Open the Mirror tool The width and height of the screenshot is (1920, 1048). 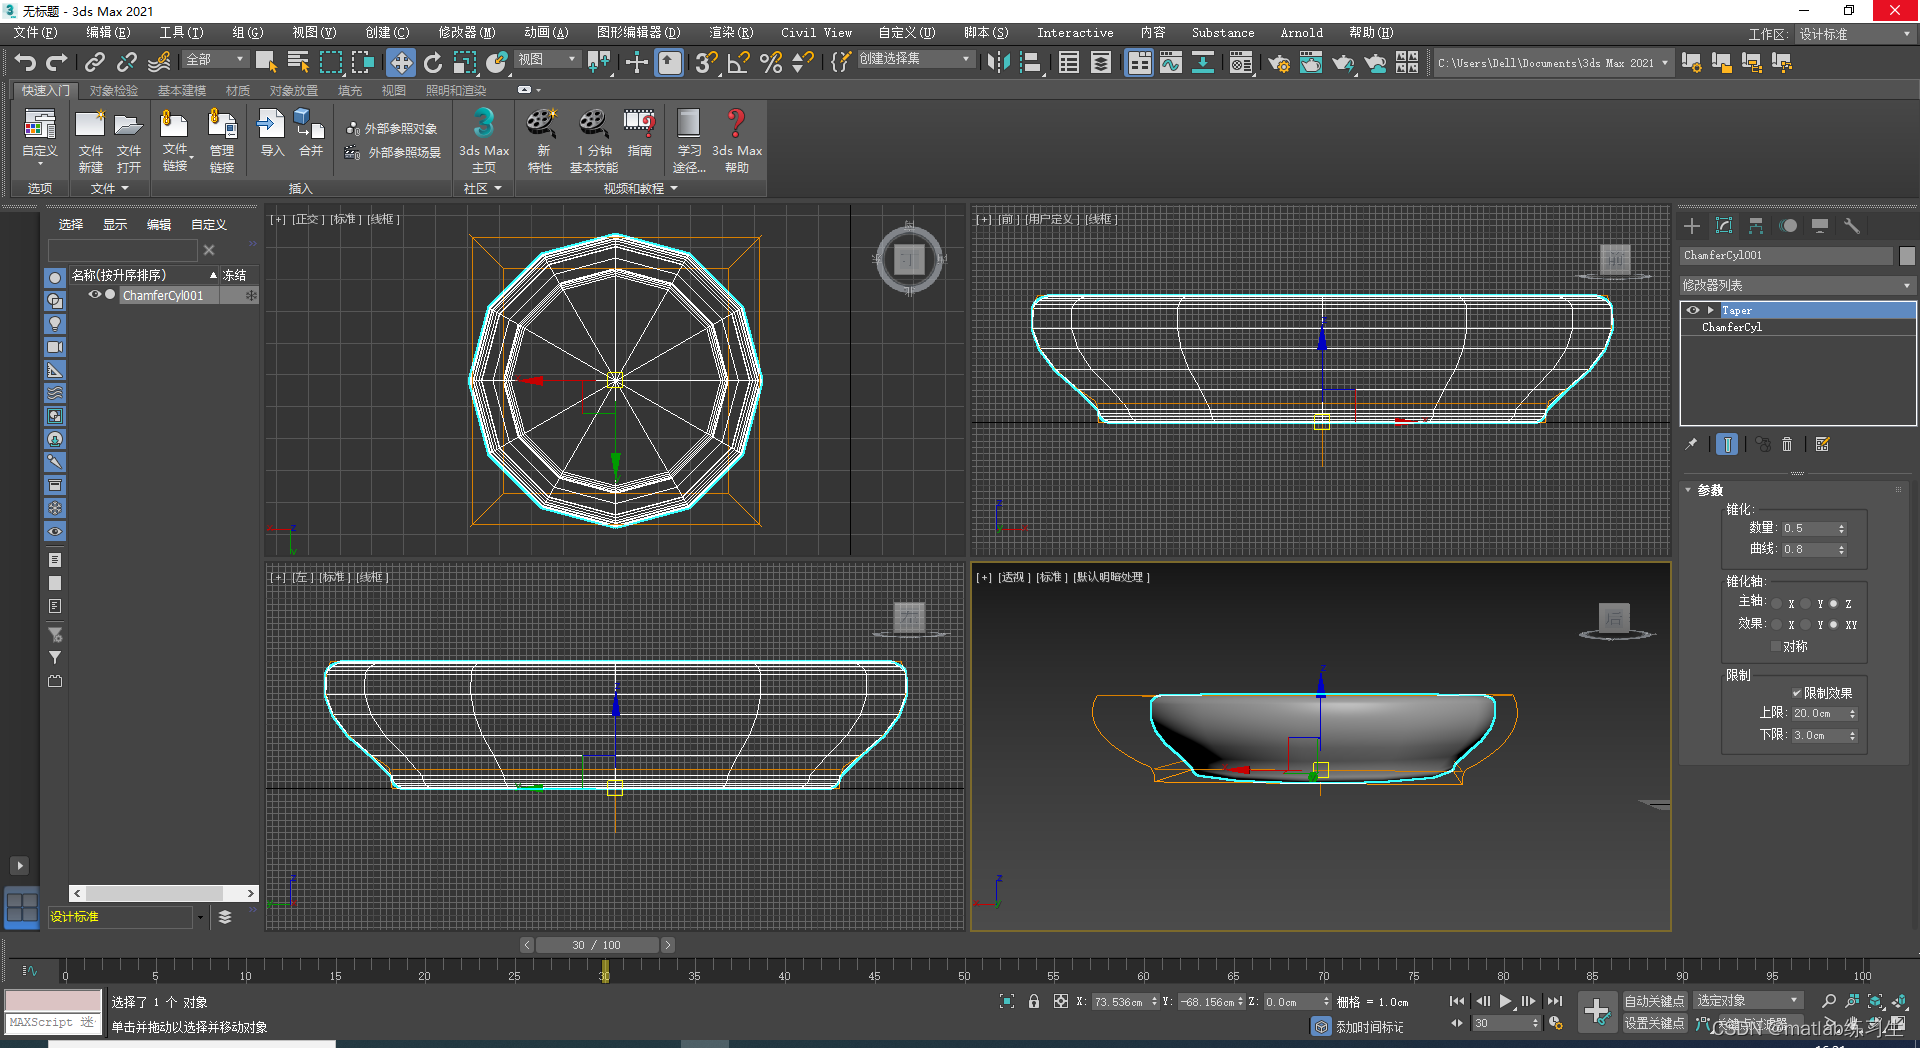pyautogui.click(x=997, y=63)
